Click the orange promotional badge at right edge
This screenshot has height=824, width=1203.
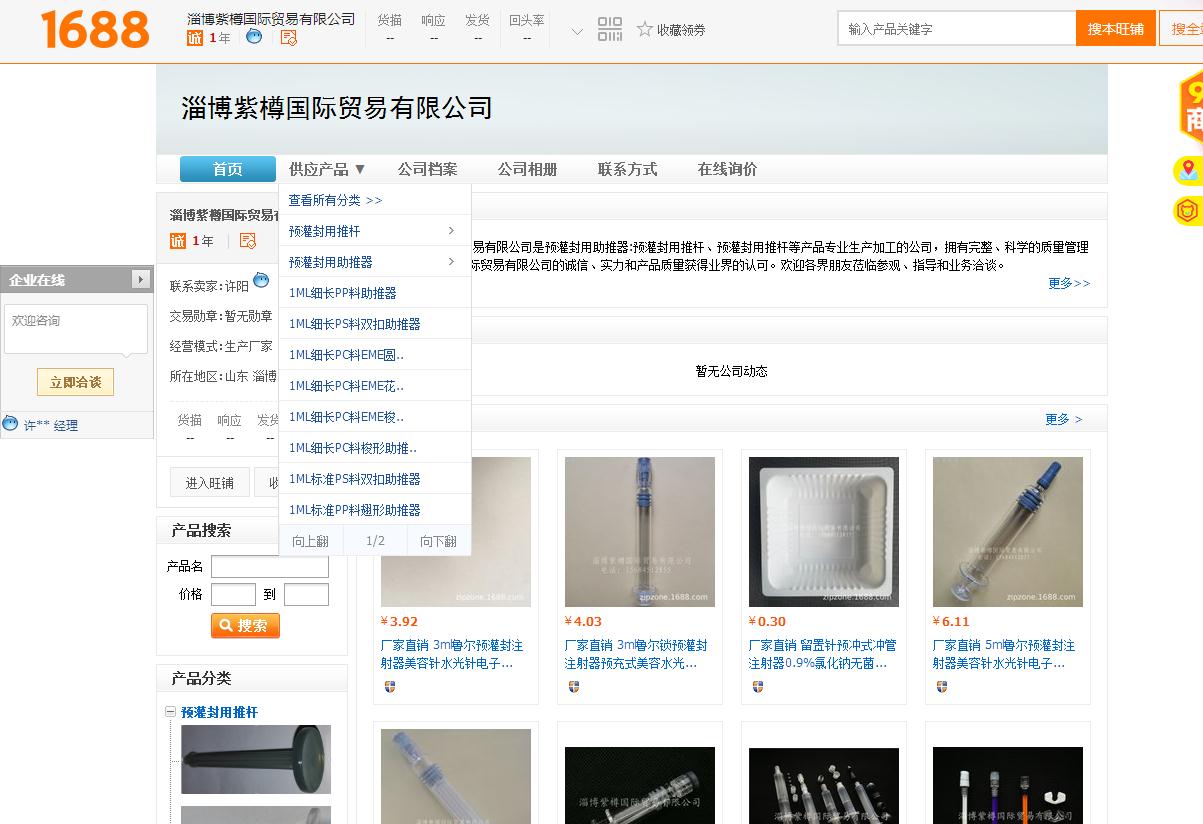tap(1190, 108)
